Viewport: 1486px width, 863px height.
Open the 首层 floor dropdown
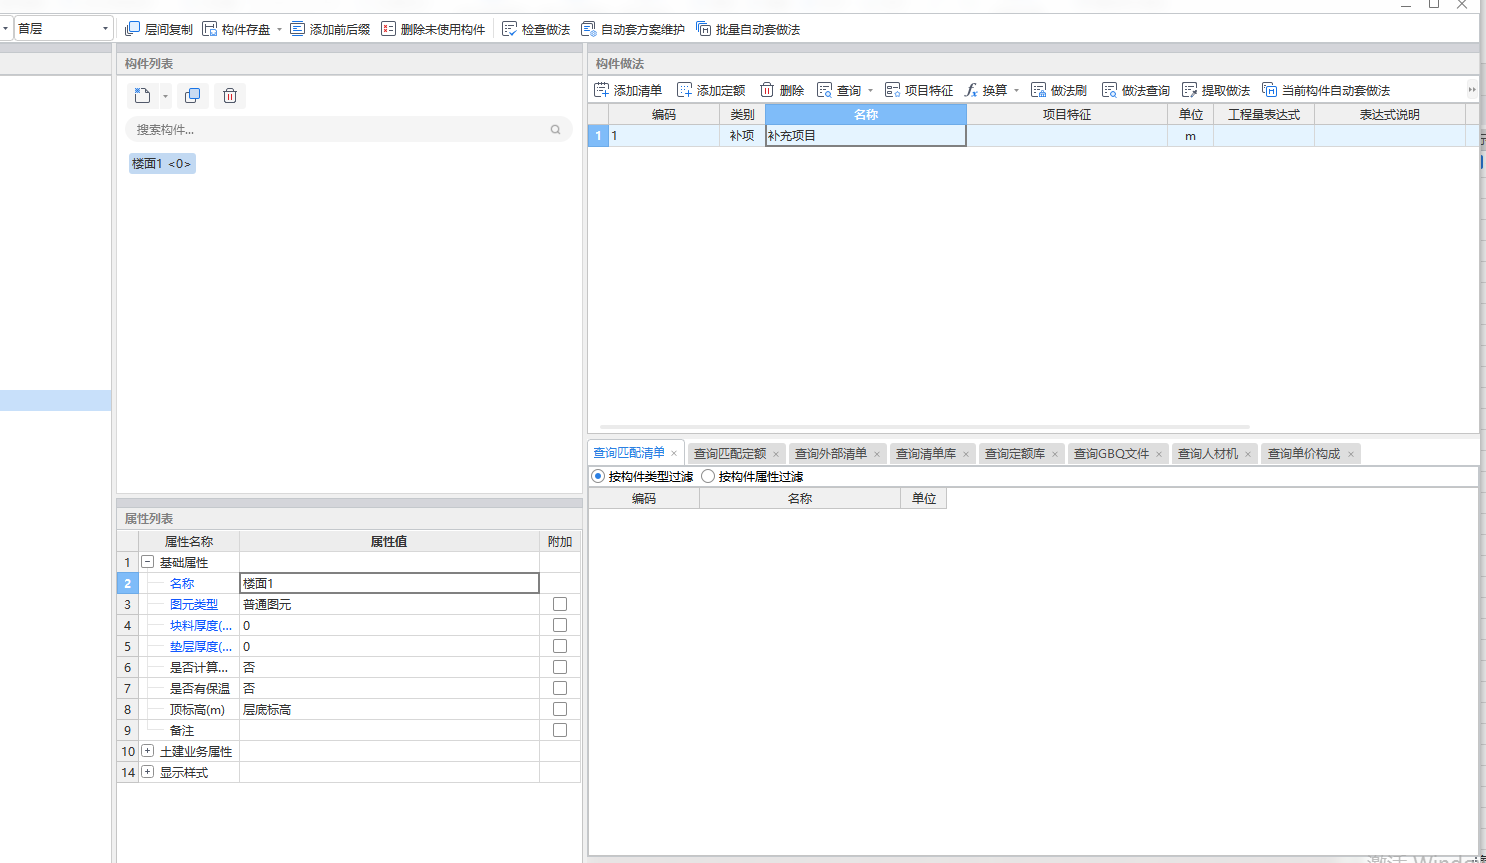coord(105,29)
